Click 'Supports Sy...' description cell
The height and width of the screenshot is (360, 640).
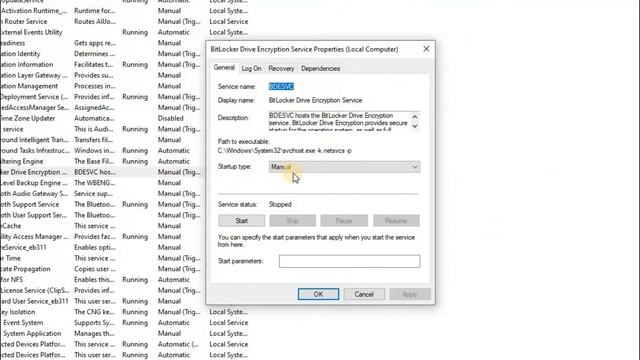click(94, 323)
